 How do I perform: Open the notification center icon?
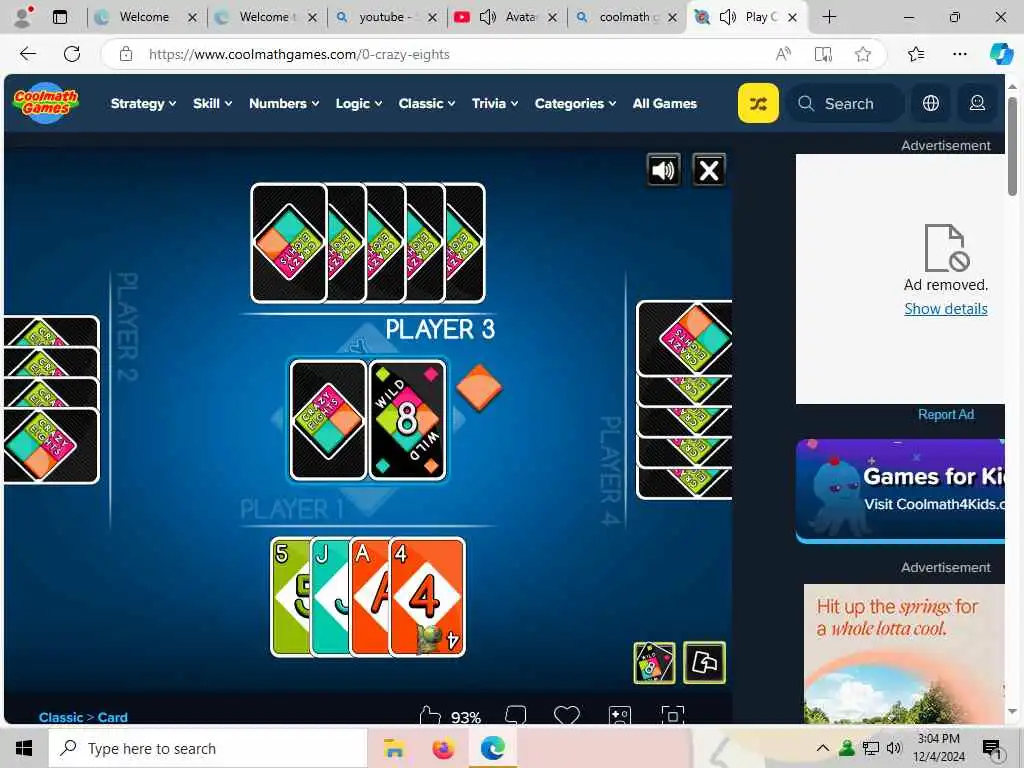pyautogui.click(x=992, y=750)
